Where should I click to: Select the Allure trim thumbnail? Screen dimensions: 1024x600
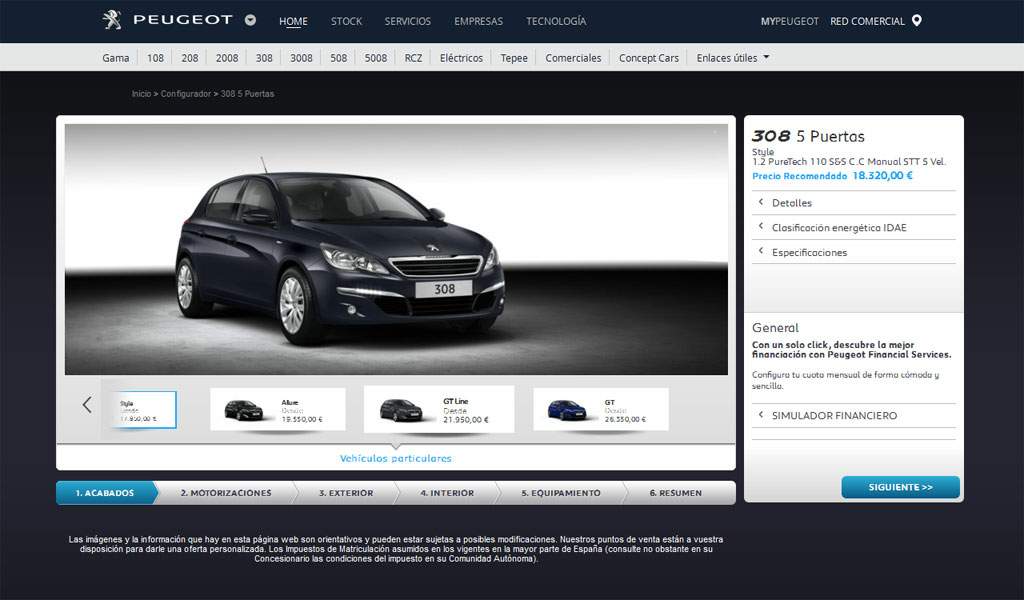pyautogui.click(x=278, y=409)
